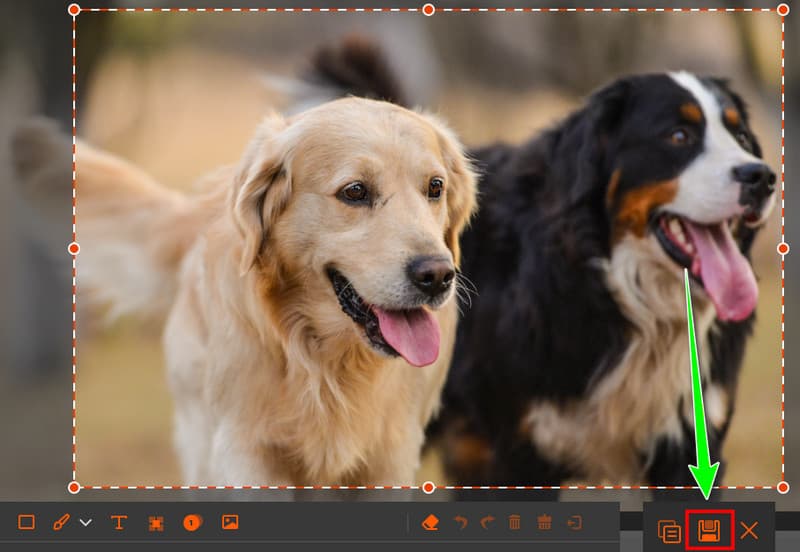Image resolution: width=800 pixels, height=552 pixels.
Task: Select the mosaic blur tool
Action: point(156,523)
